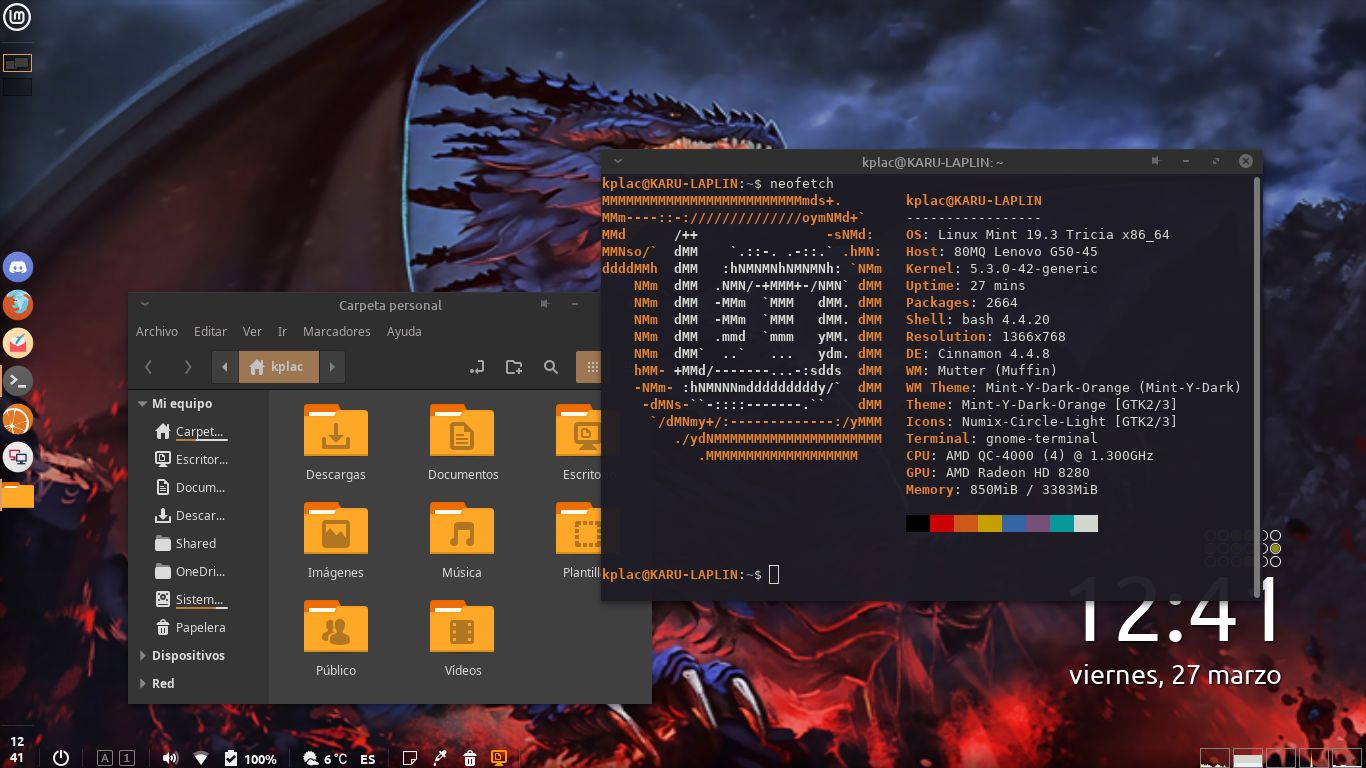Create a new folder using the toolbar icon

514,367
